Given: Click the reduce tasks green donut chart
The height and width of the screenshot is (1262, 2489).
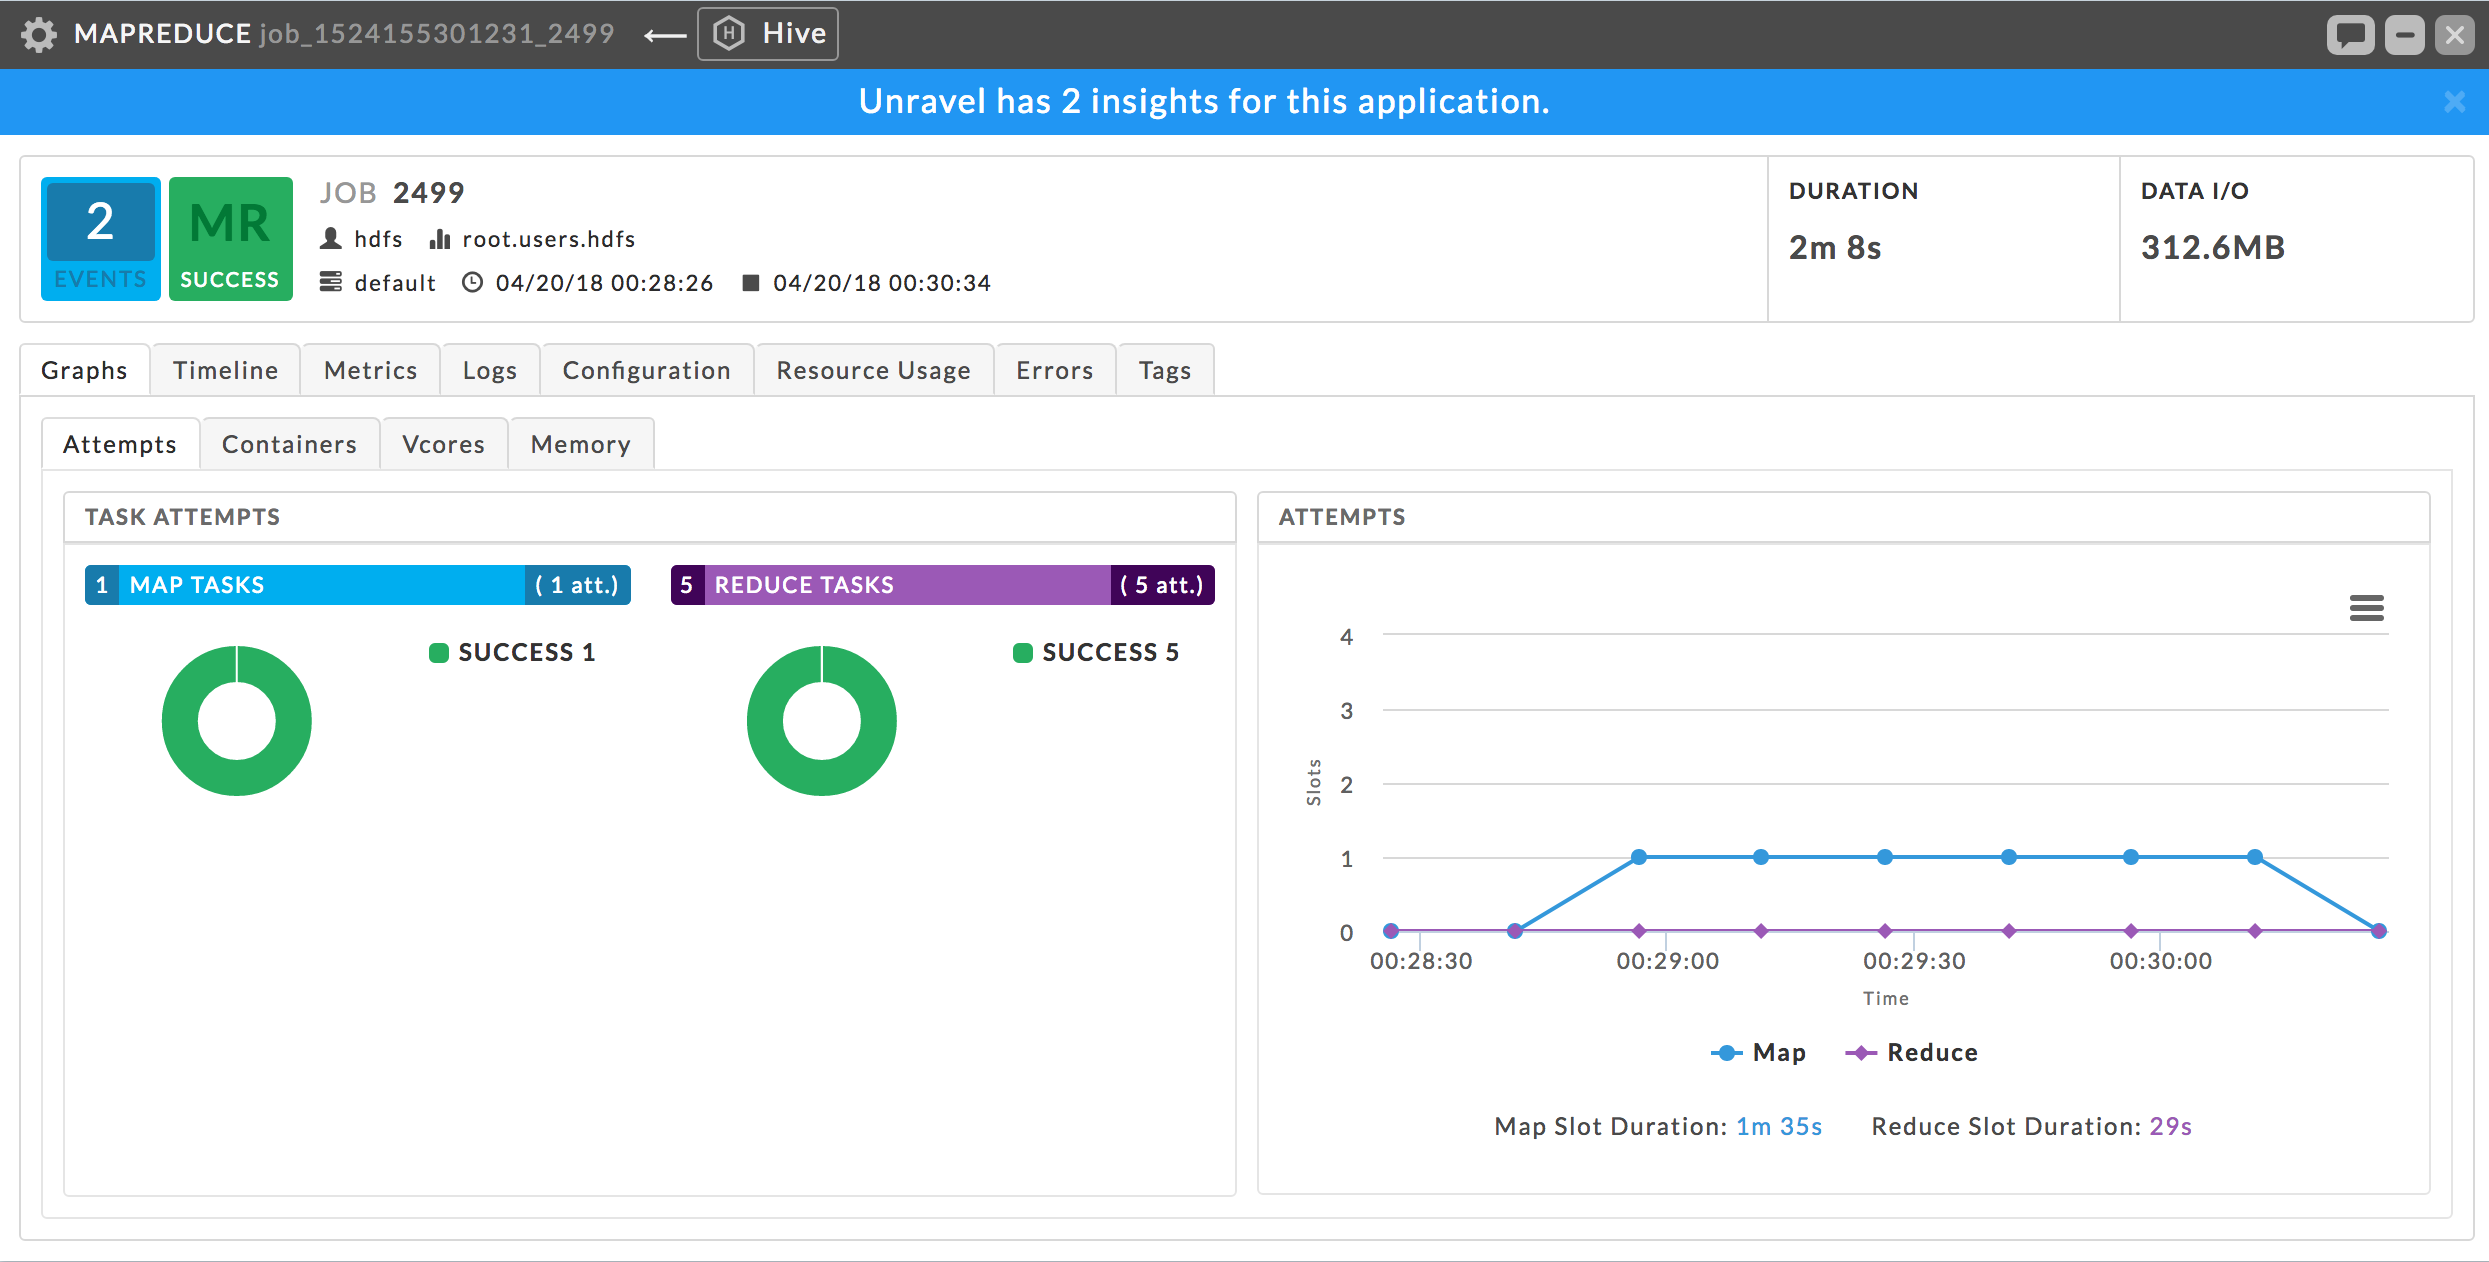Looking at the screenshot, I should (822, 721).
